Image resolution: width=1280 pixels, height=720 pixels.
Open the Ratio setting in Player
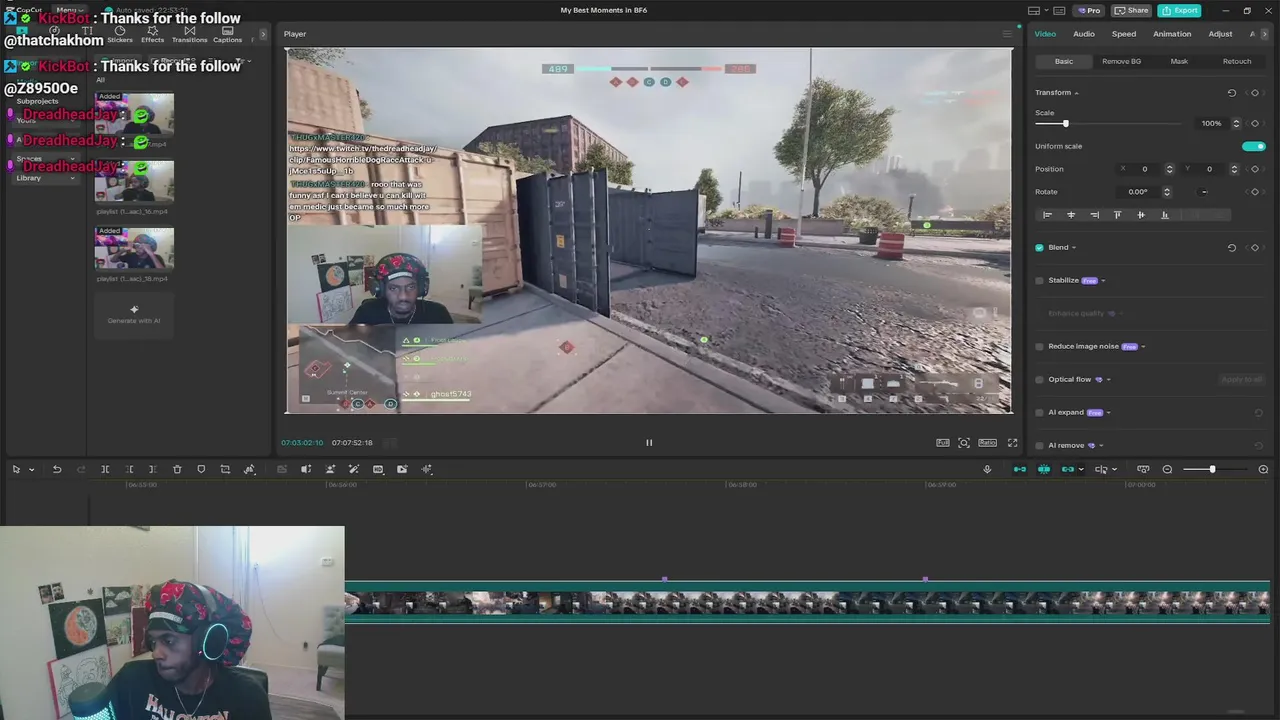click(x=987, y=442)
